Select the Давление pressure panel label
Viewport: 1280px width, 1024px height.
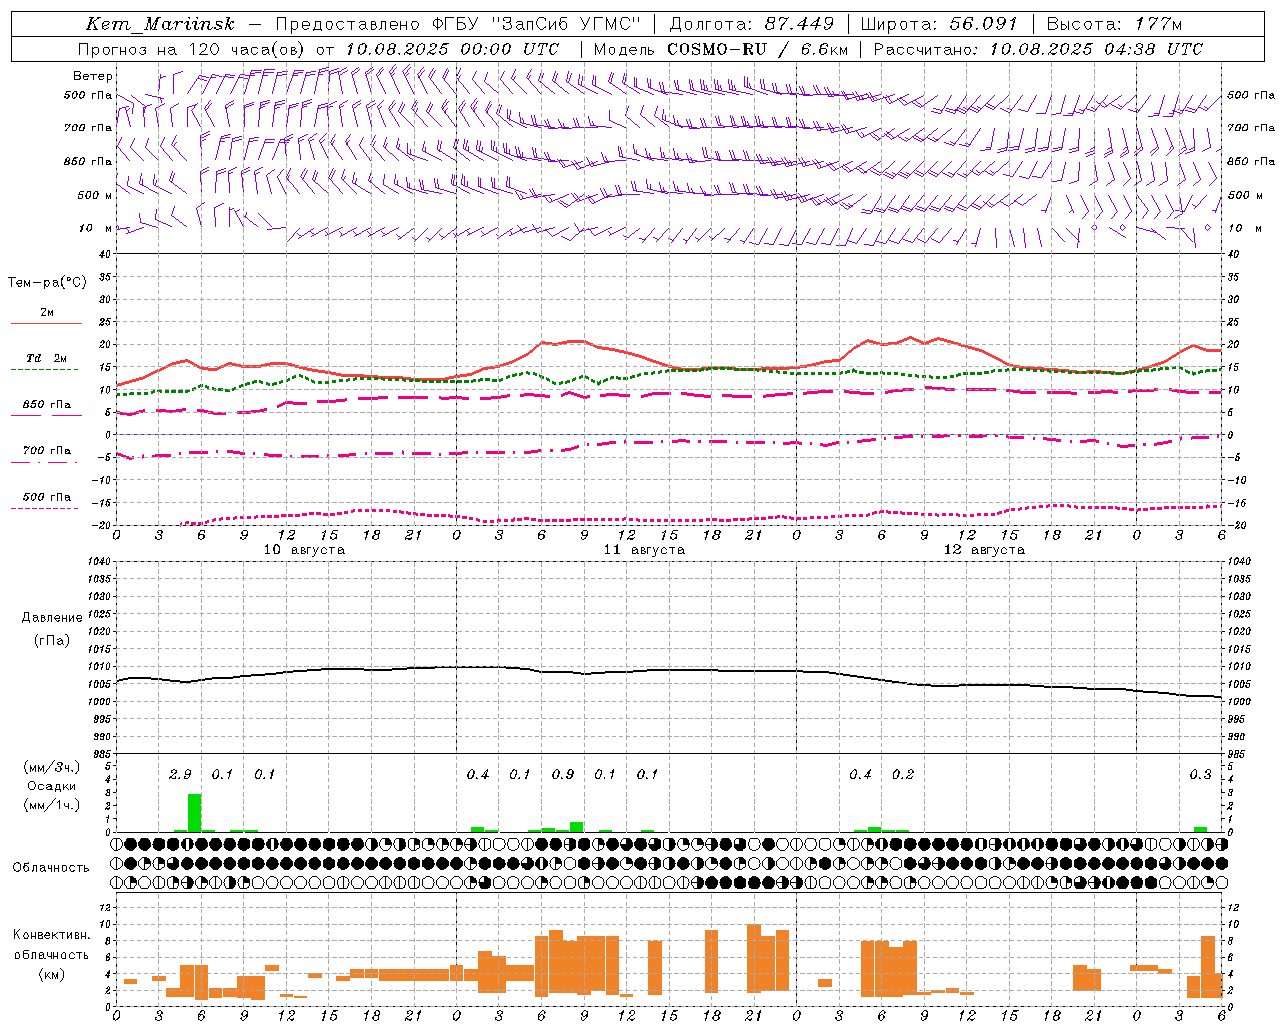[52, 618]
